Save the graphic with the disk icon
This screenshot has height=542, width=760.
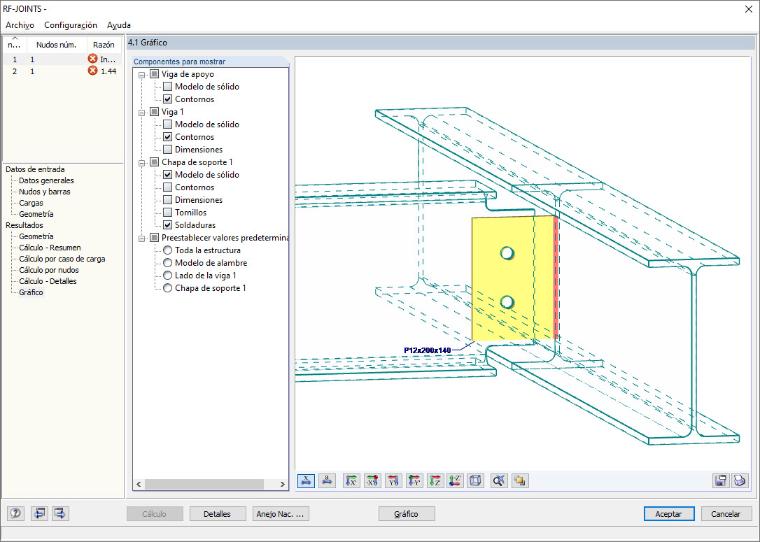click(x=721, y=480)
